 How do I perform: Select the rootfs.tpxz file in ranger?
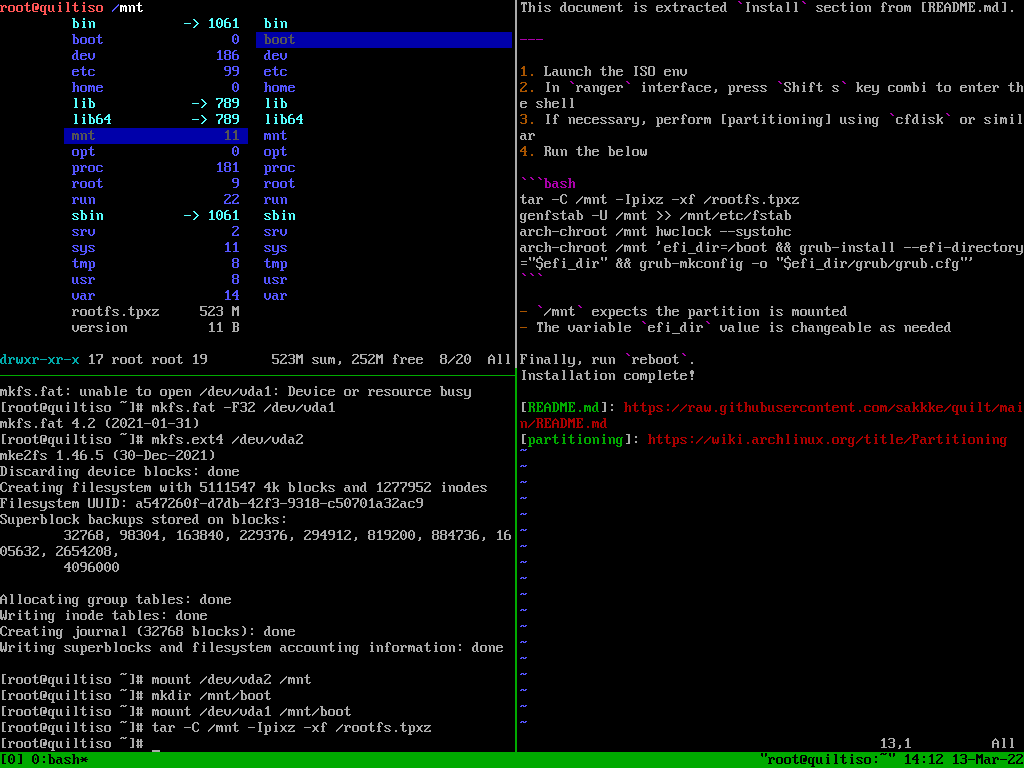point(155,312)
